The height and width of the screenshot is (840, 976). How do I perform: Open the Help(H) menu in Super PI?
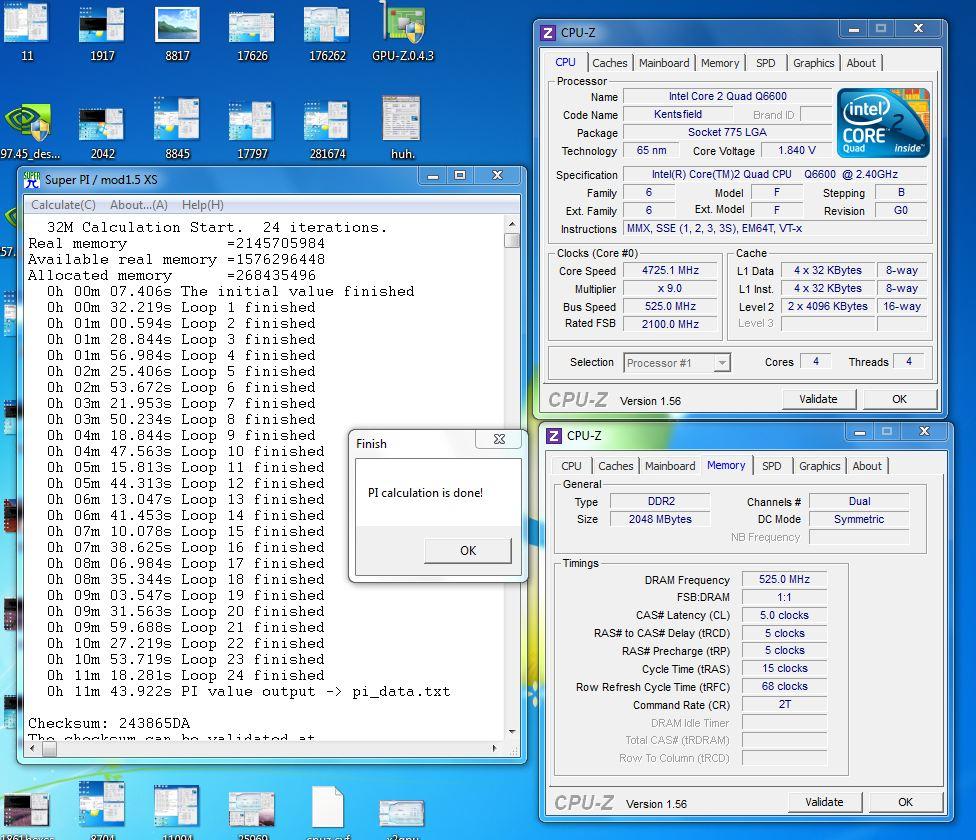[x=203, y=205]
